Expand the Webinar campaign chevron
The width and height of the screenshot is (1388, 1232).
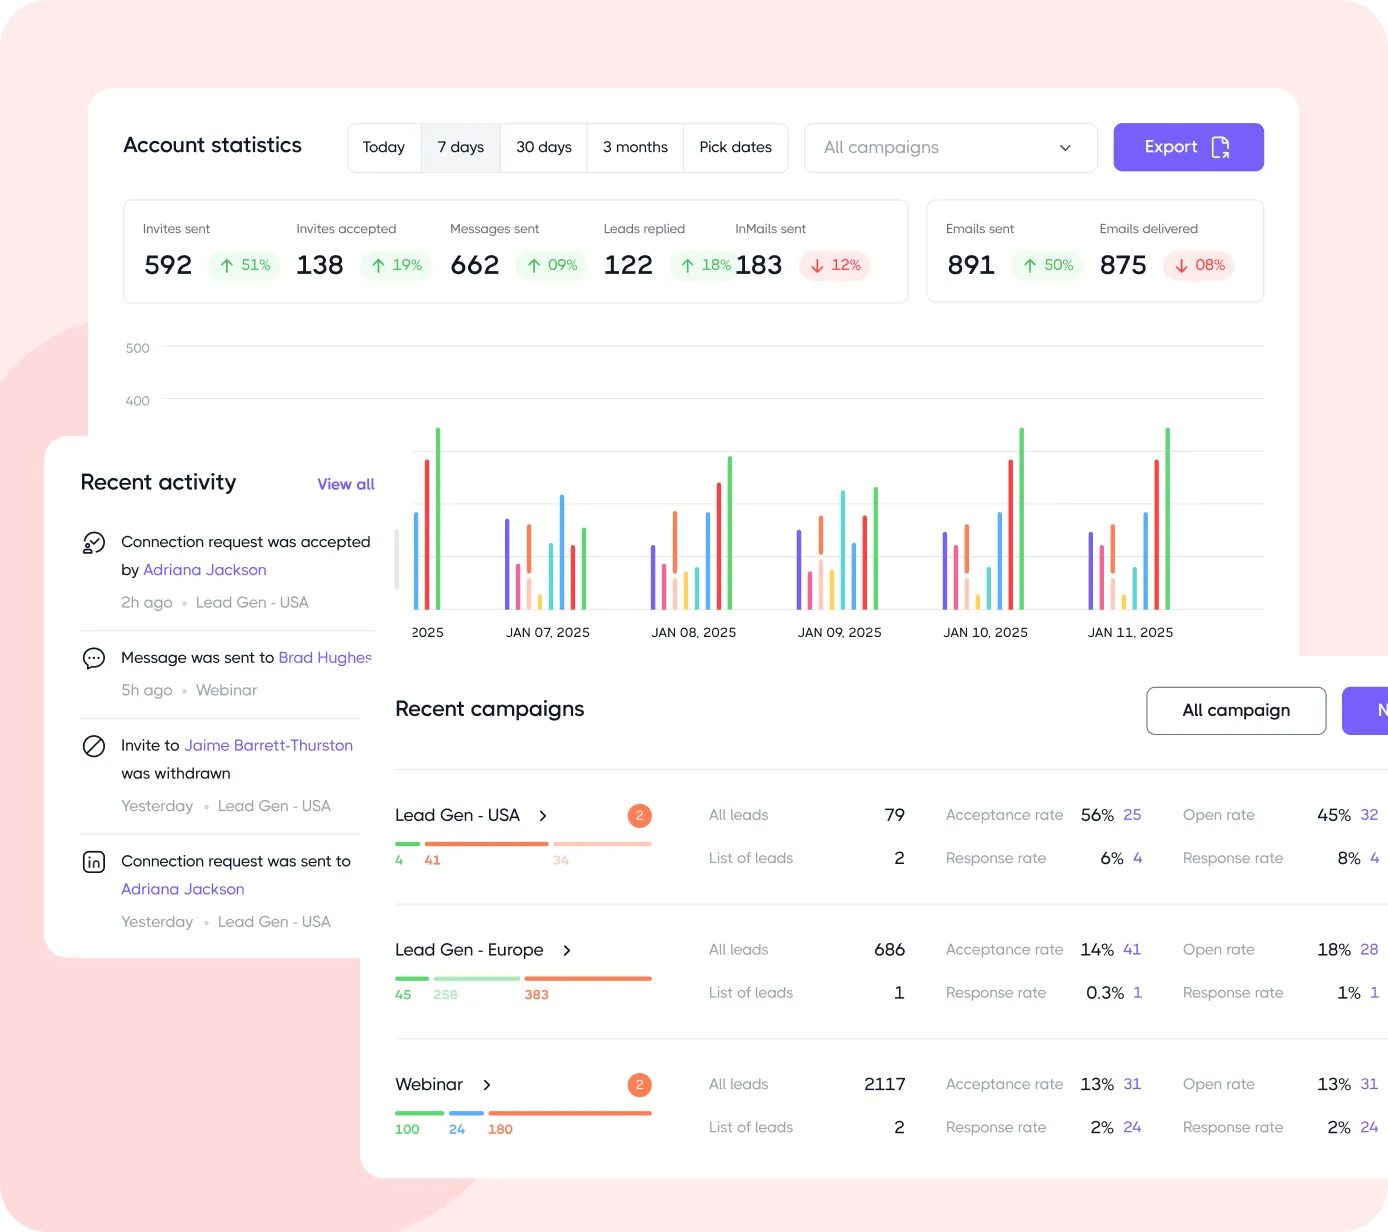(x=487, y=1085)
